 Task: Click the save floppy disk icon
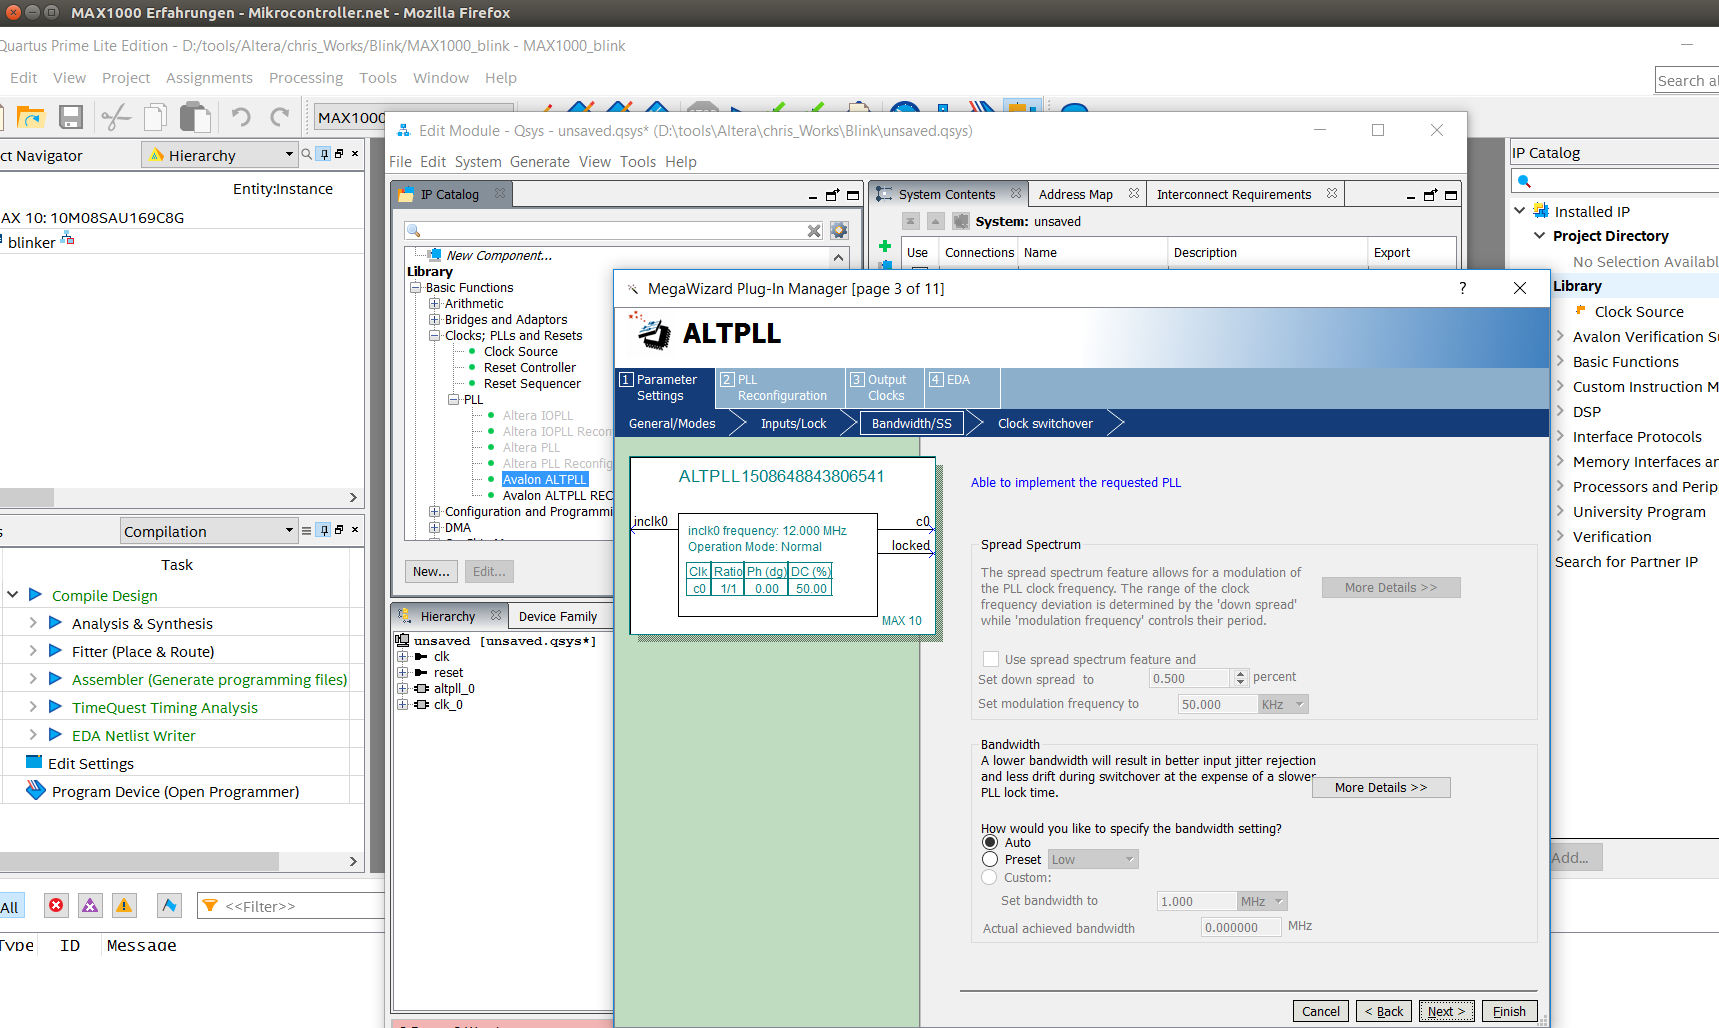71,117
